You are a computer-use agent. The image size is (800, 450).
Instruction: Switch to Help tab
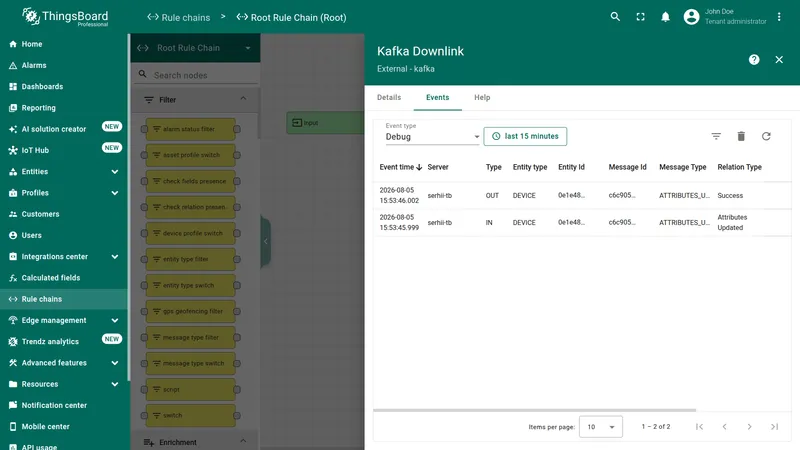482,97
